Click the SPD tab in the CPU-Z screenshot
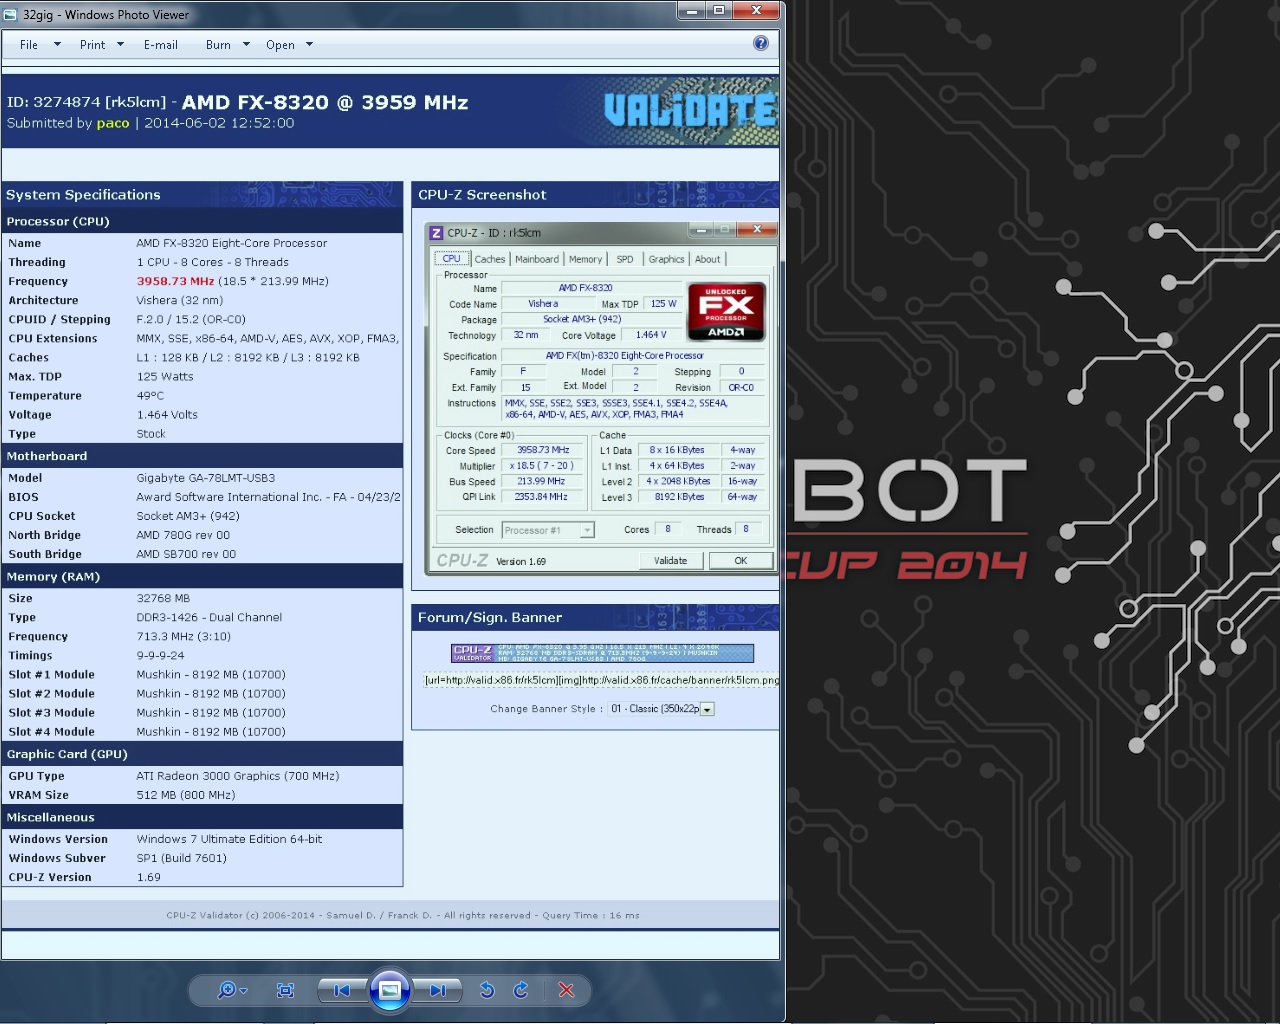This screenshot has height=1024, width=1280. point(625,259)
